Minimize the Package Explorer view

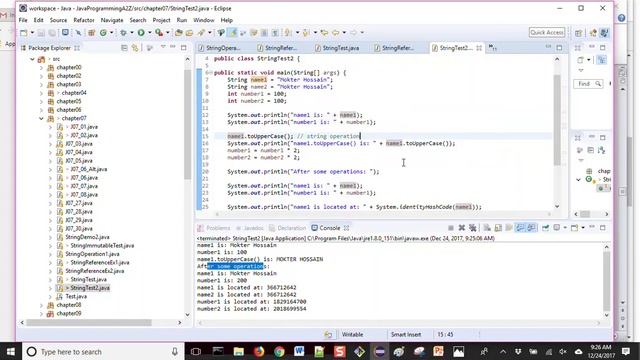pyautogui.click(x=173, y=47)
